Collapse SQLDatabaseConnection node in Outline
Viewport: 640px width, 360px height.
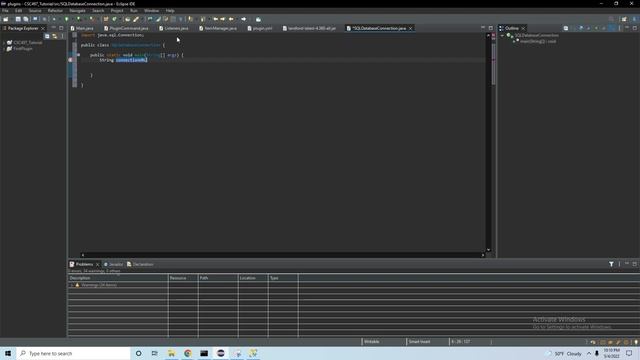[x=502, y=36]
